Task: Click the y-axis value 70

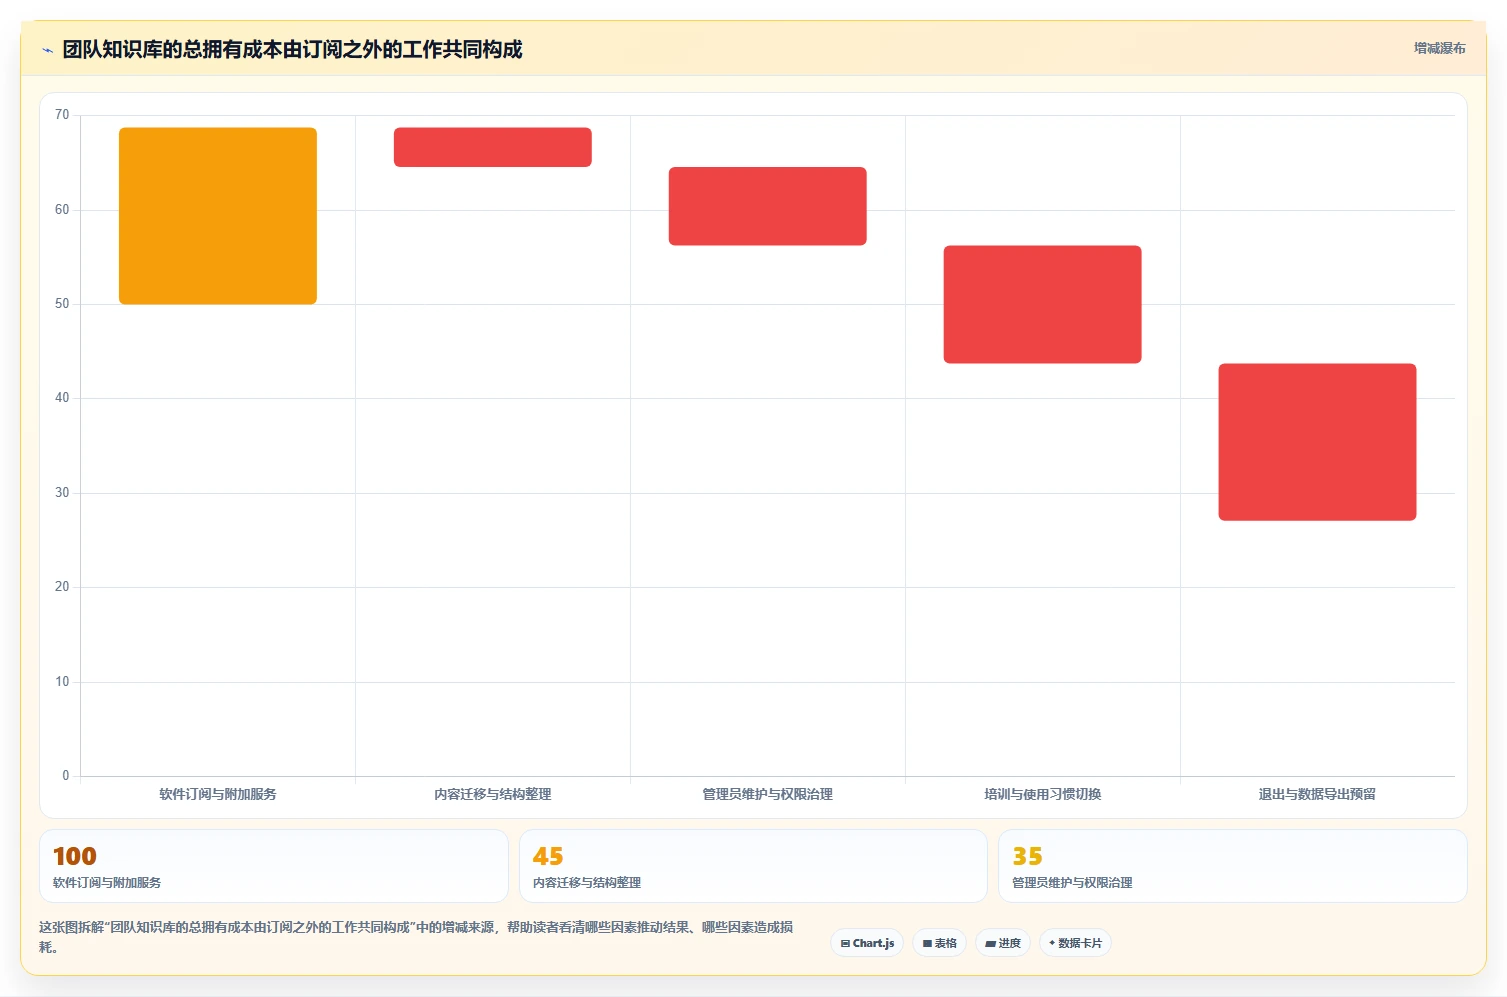Action: pos(62,115)
